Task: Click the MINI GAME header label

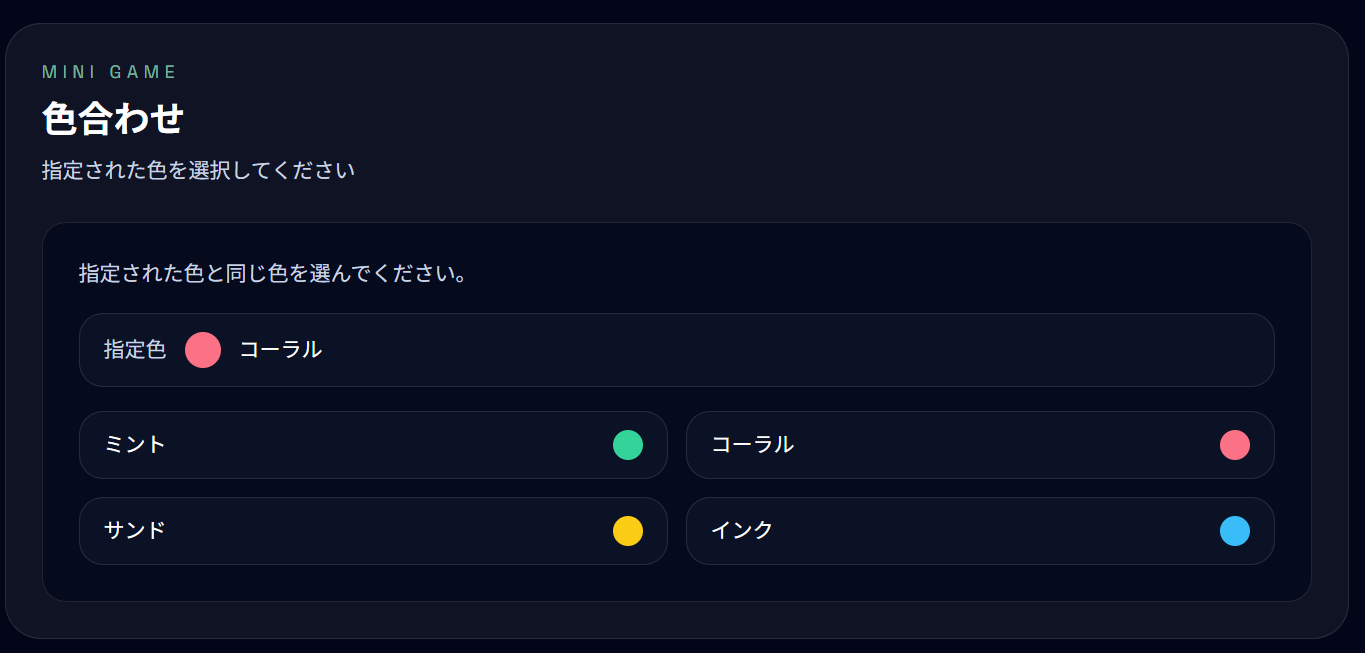Action: coord(110,72)
